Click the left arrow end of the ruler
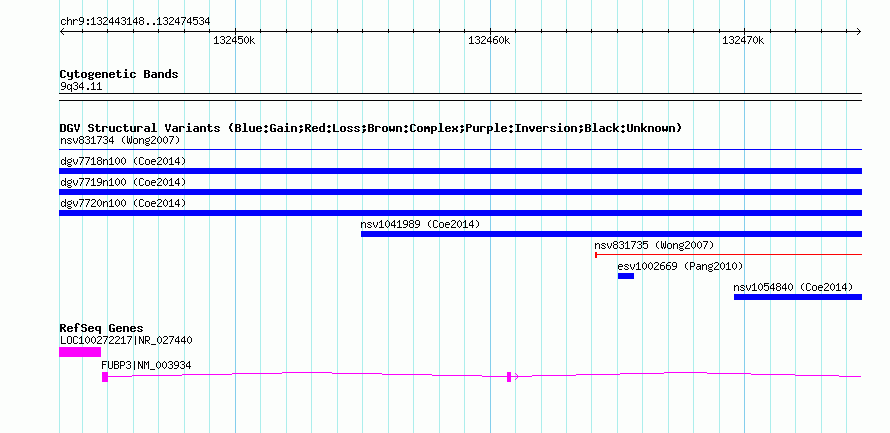The image size is (890, 433). [62, 31]
